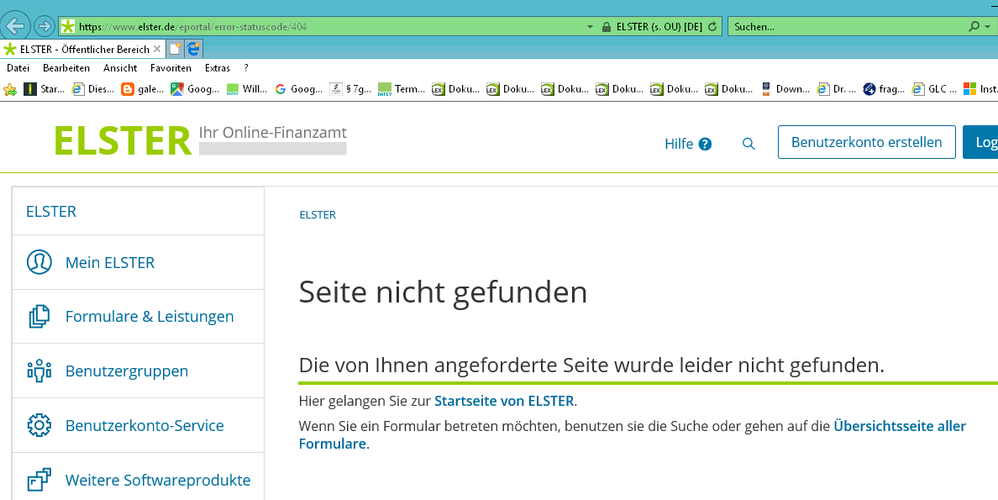This screenshot has height=500, width=998.
Task: Open the magnifier search icon in ELSTER header
Action: click(748, 144)
